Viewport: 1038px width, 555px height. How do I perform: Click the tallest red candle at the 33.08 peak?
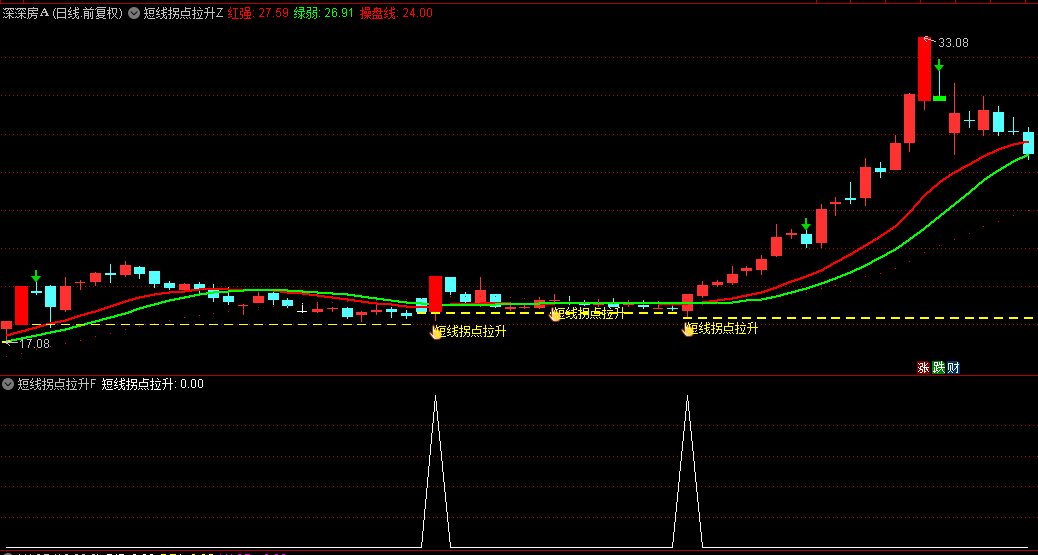pyautogui.click(x=924, y=68)
